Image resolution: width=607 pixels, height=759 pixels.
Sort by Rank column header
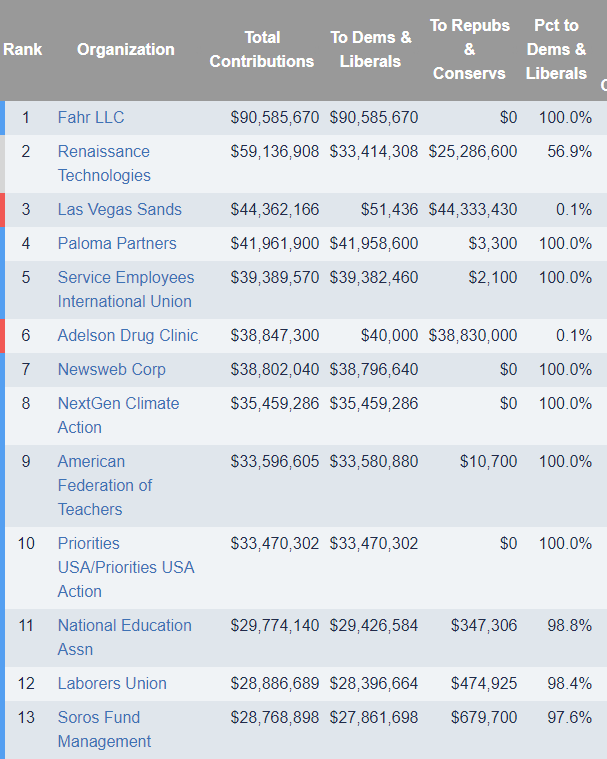coord(23,49)
